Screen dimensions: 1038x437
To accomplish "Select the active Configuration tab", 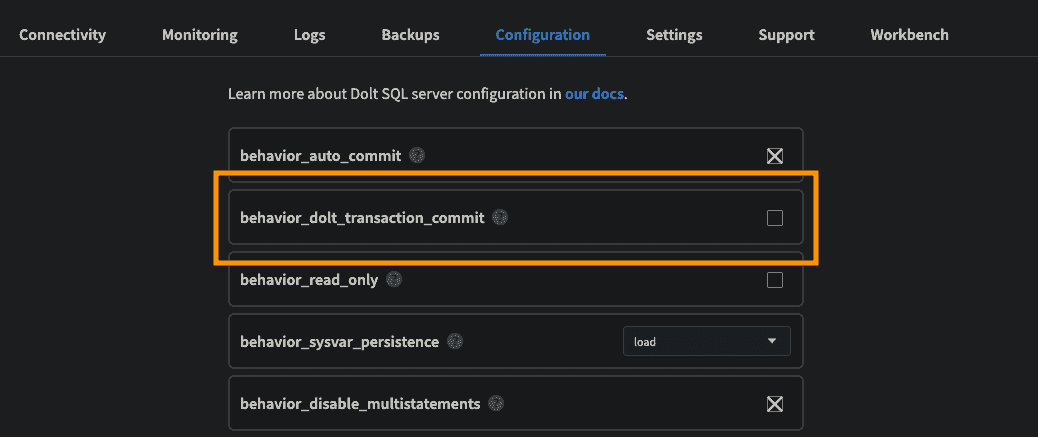I will pos(543,34).
